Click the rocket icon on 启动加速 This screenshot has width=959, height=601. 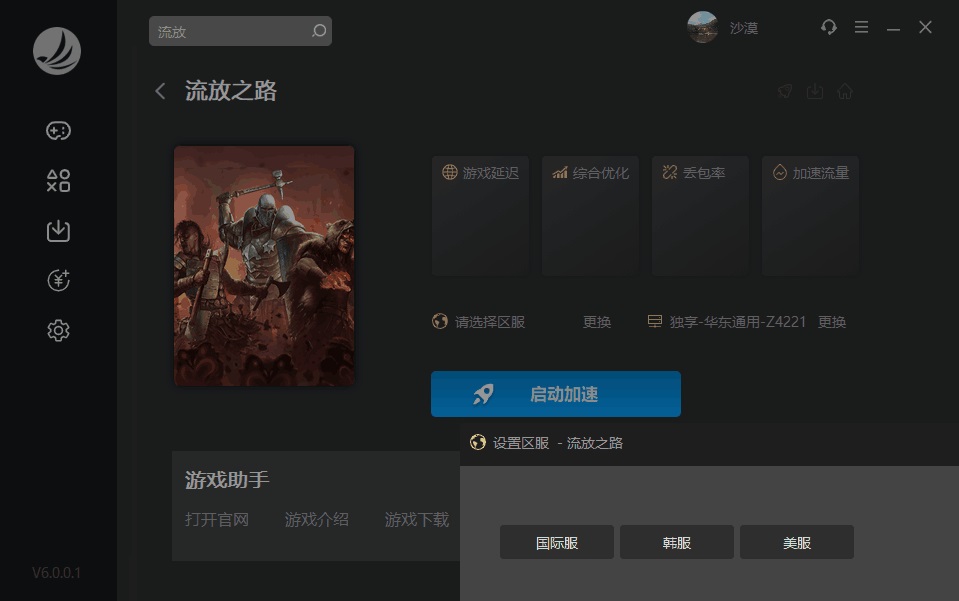(x=483, y=394)
